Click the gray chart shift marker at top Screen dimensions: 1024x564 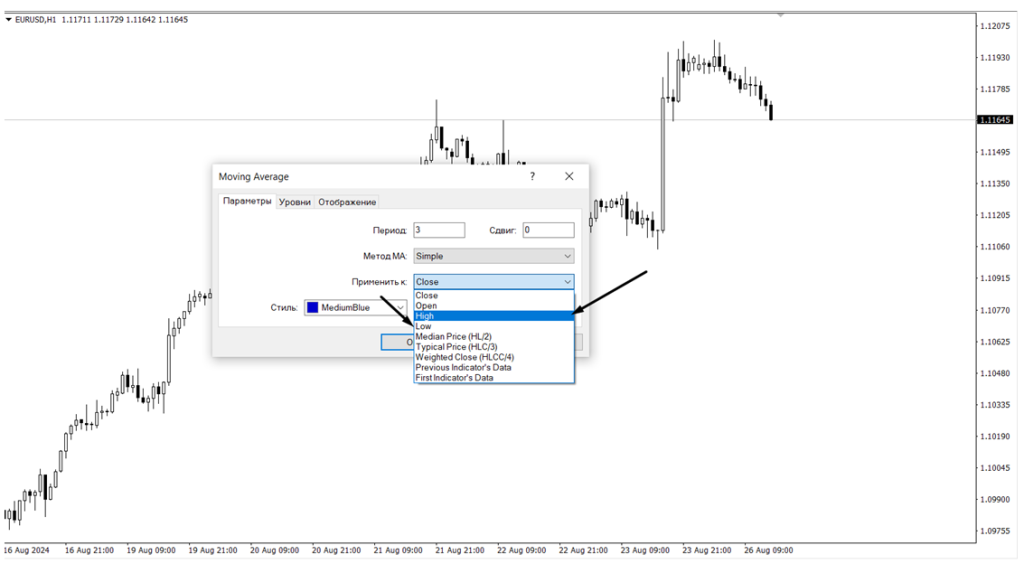pyautogui.click(x=780, y=15)
